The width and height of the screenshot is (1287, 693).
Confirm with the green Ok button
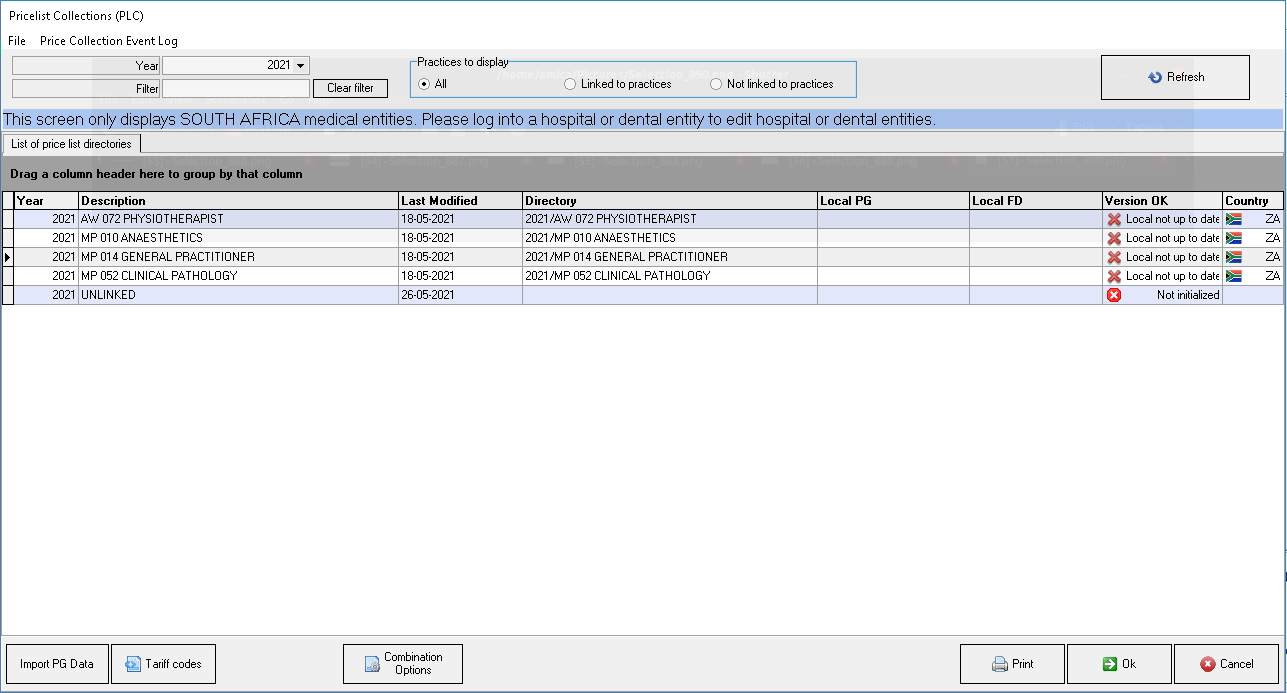click(x=1118, y=664)
